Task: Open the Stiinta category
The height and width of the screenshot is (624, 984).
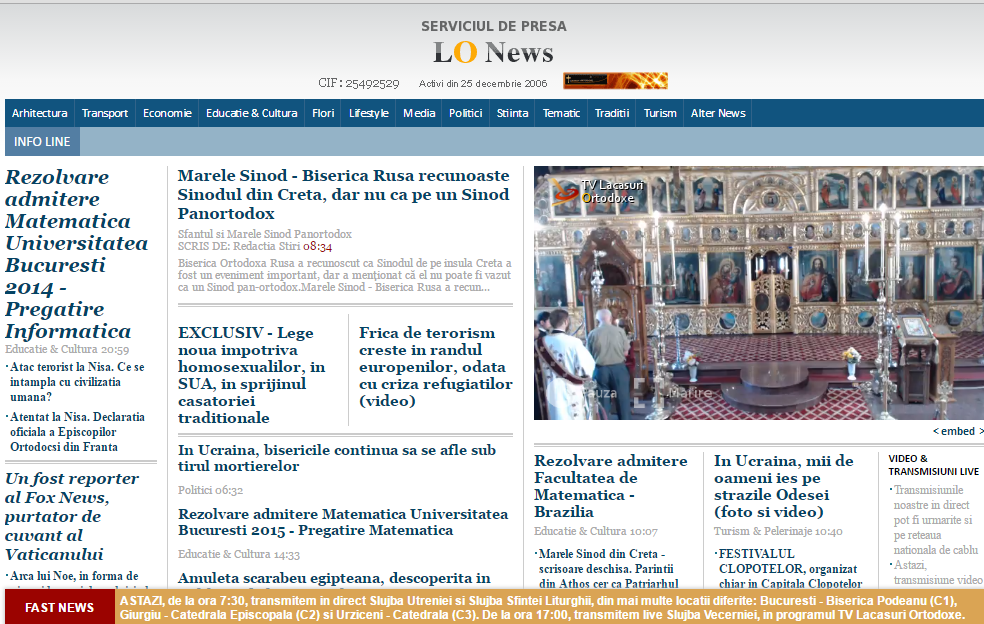Action: click(512, 113)
